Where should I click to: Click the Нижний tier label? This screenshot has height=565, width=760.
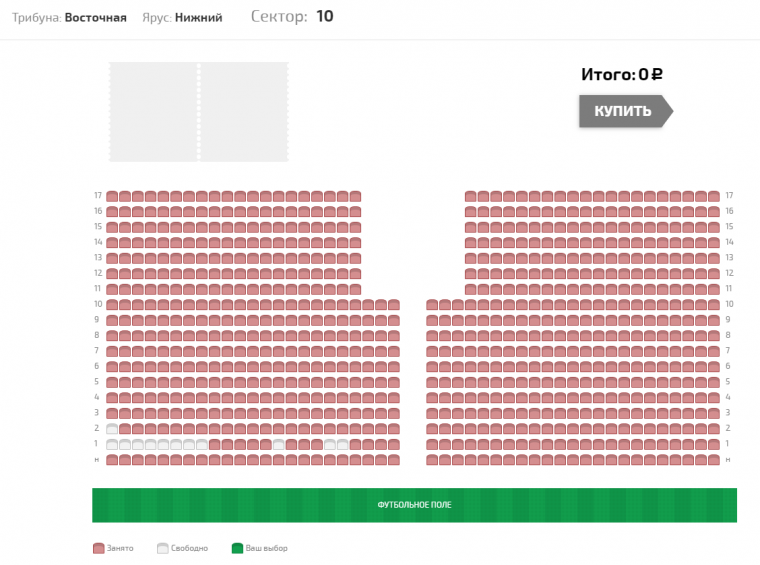pyautogui.click(x=199, y=17)
